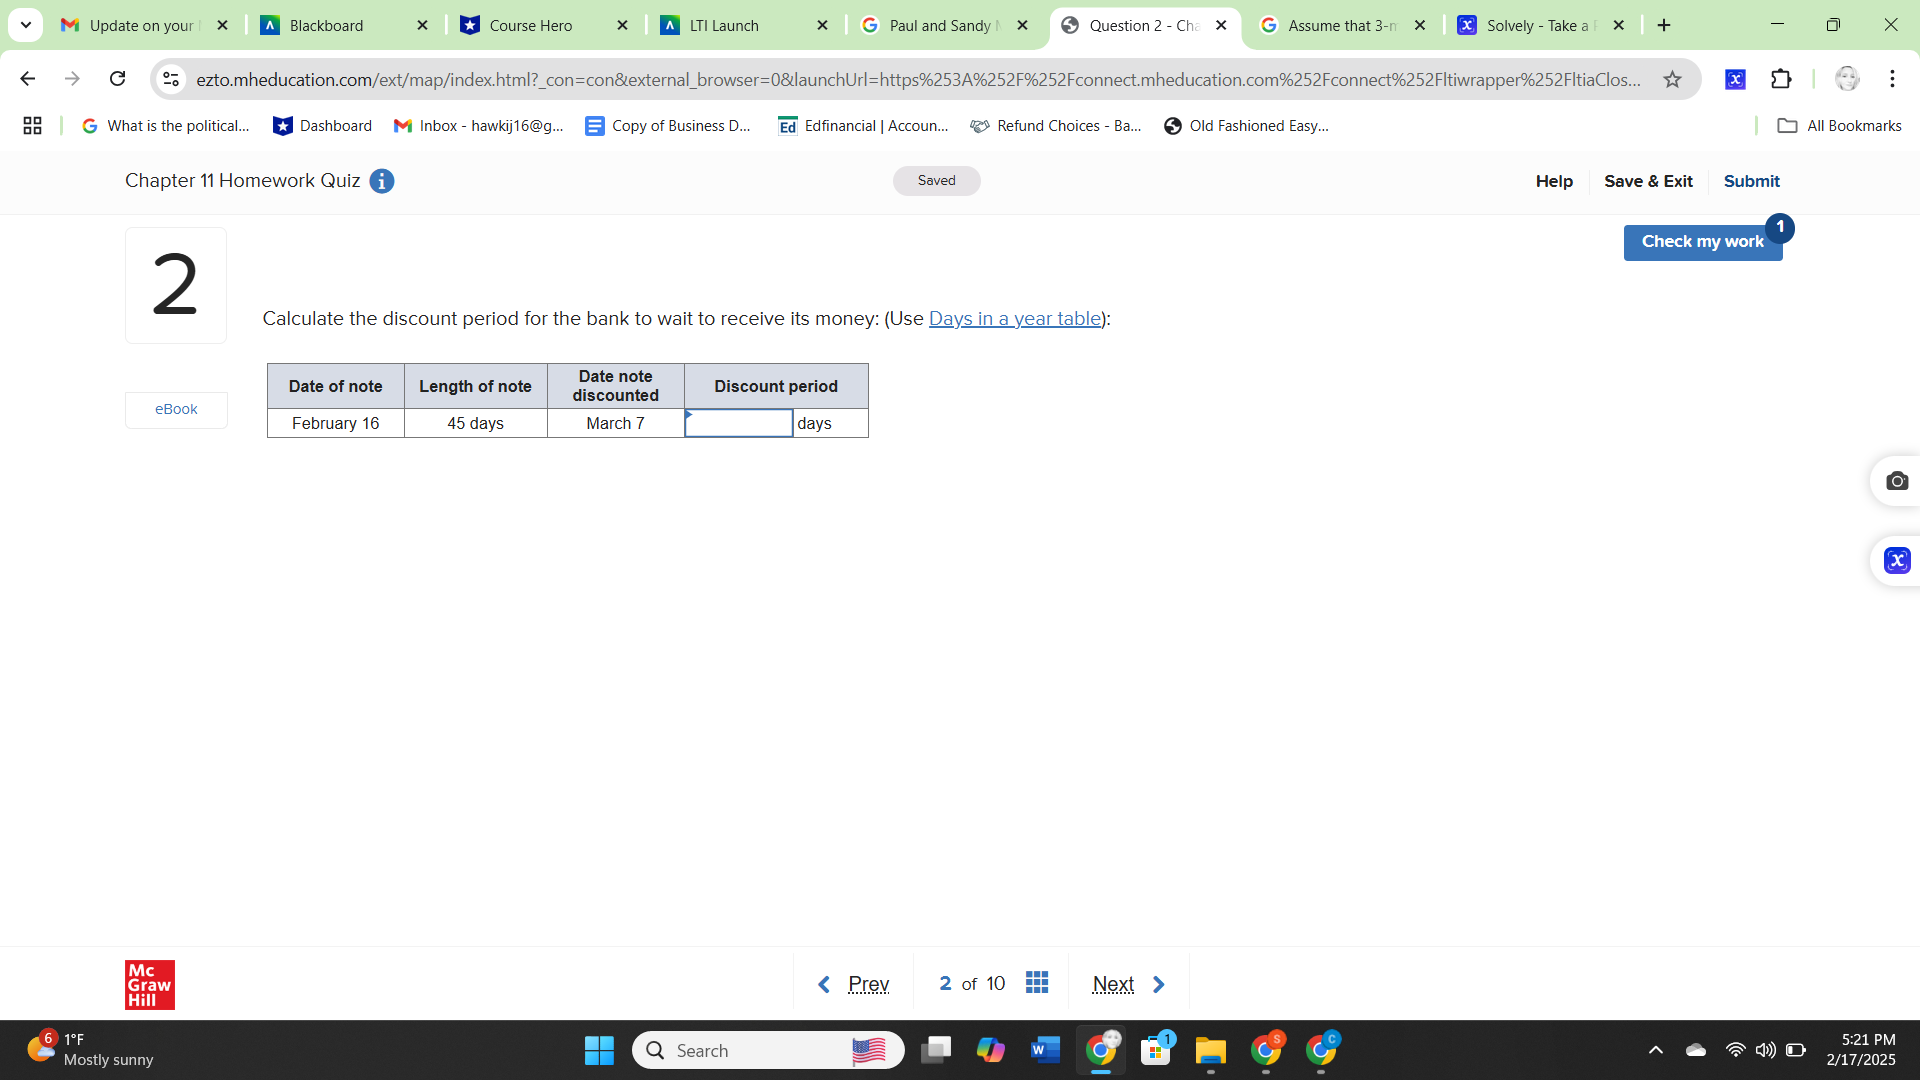Expand the hidden icons tray chevron
Viewport: 1920px width, 1080px height.
coord(1656,1050)
